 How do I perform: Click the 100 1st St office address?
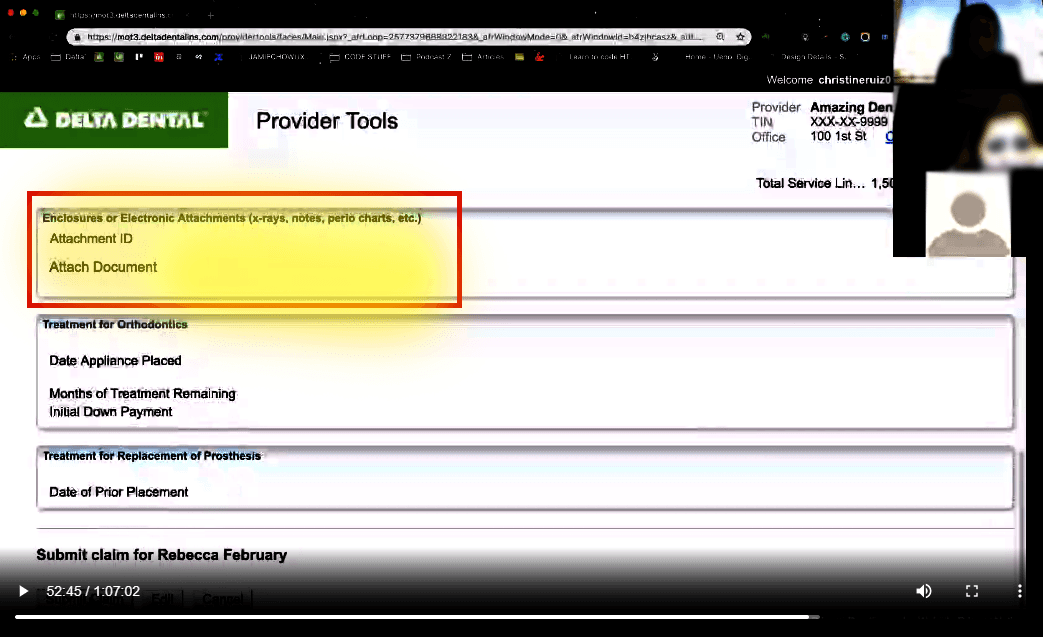tap(838, 136)
